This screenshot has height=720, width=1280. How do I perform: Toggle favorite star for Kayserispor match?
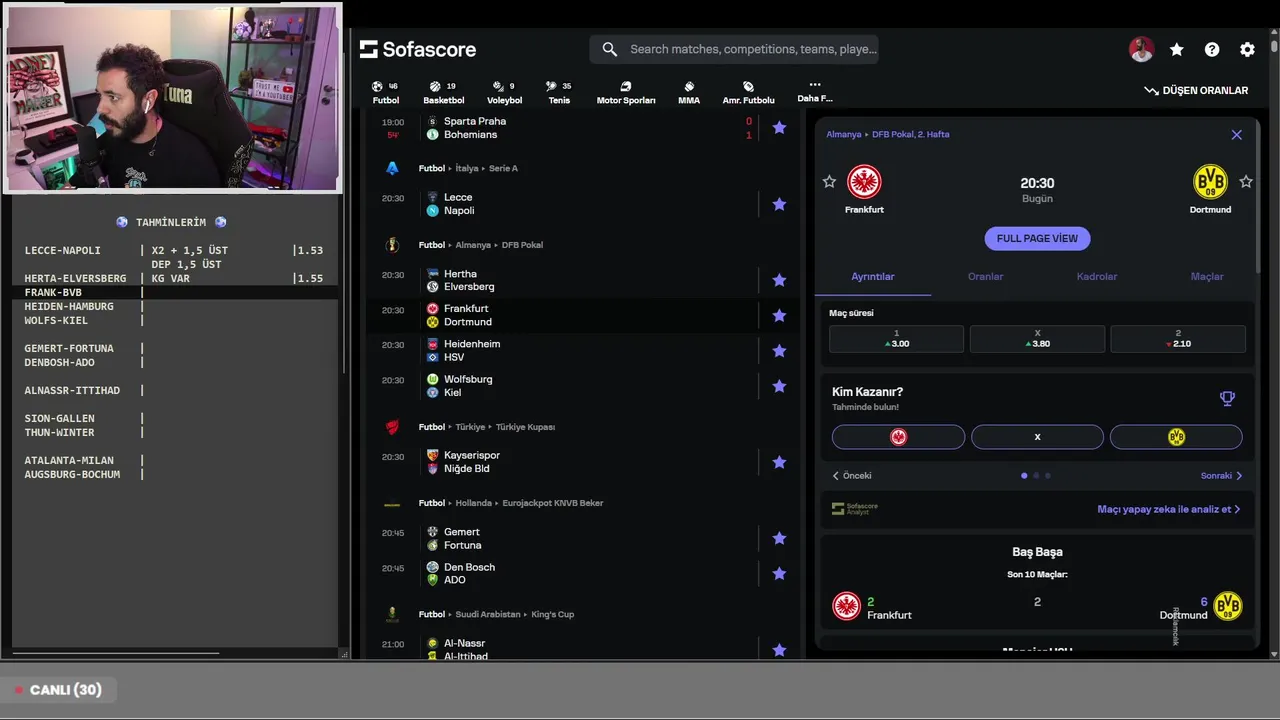point(779,462)
